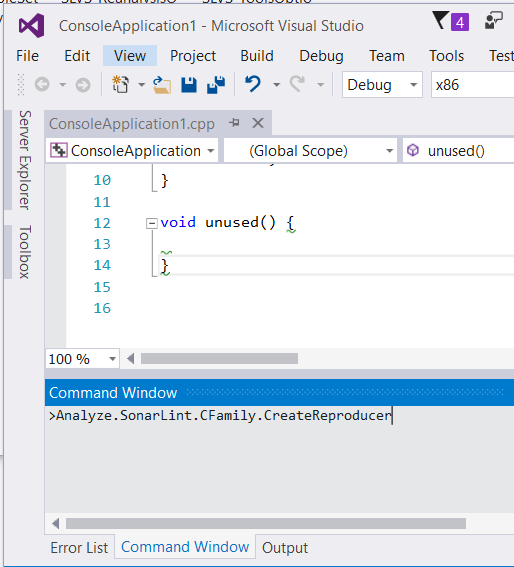514x567 pixels.
Task: Open the New Project dropdown arrow
Action: 141,85
